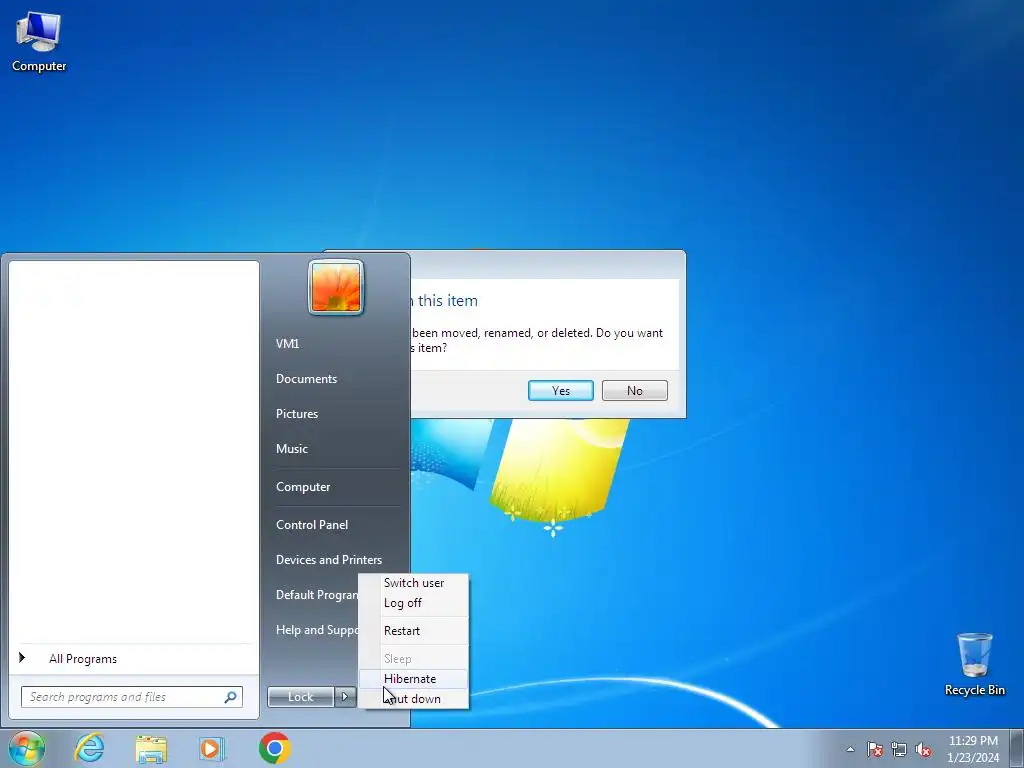The width and height of the screenshot is (1024, 768).
Task: Open Devices and Printers
Action: [x=328, y=560]
